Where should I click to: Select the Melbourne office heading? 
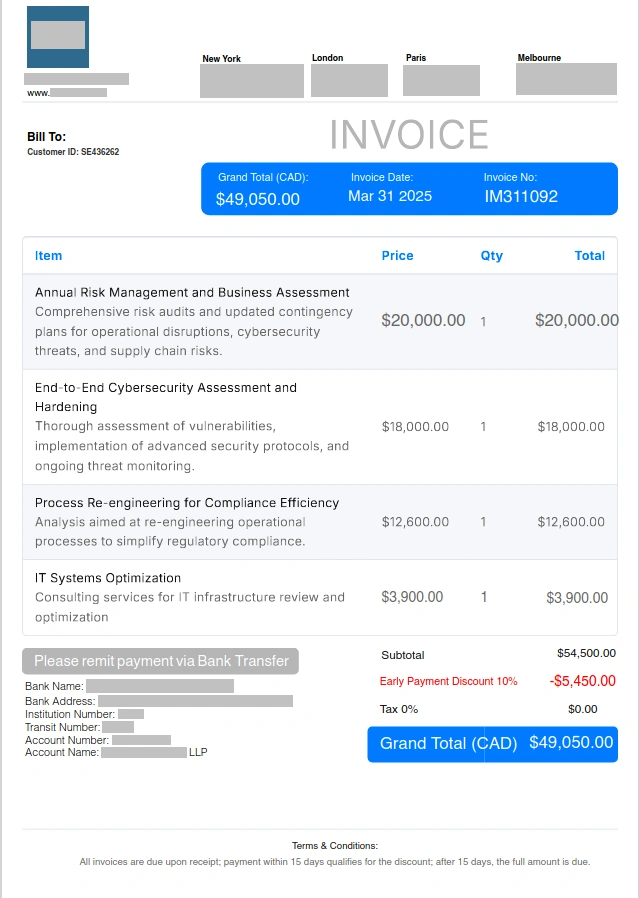click(539, 58)
